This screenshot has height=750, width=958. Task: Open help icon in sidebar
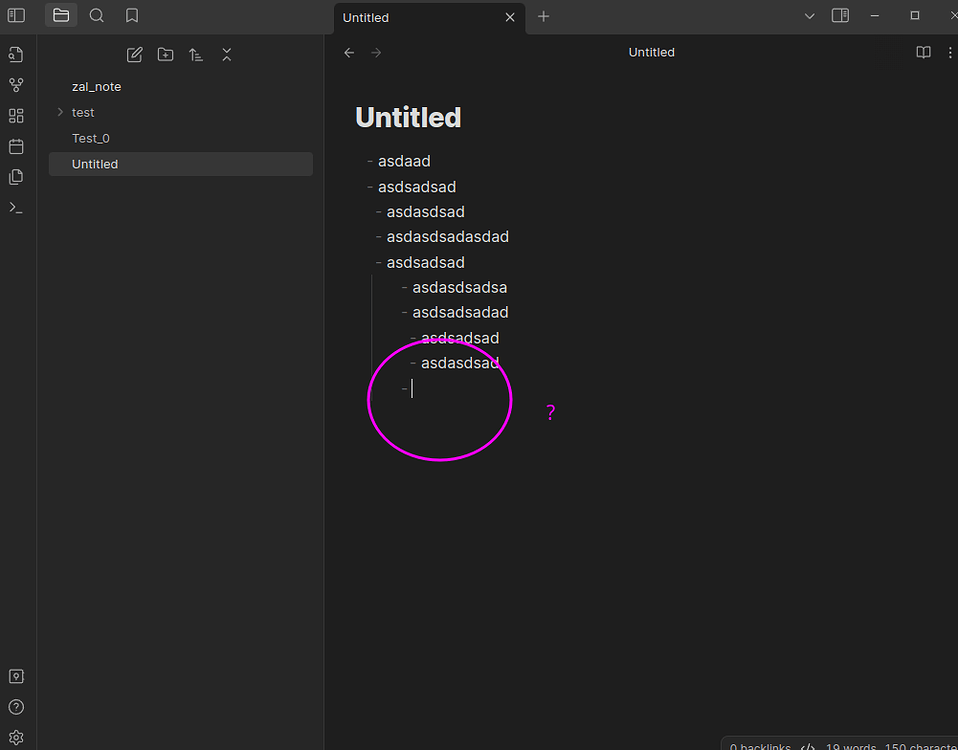[16, 707]
